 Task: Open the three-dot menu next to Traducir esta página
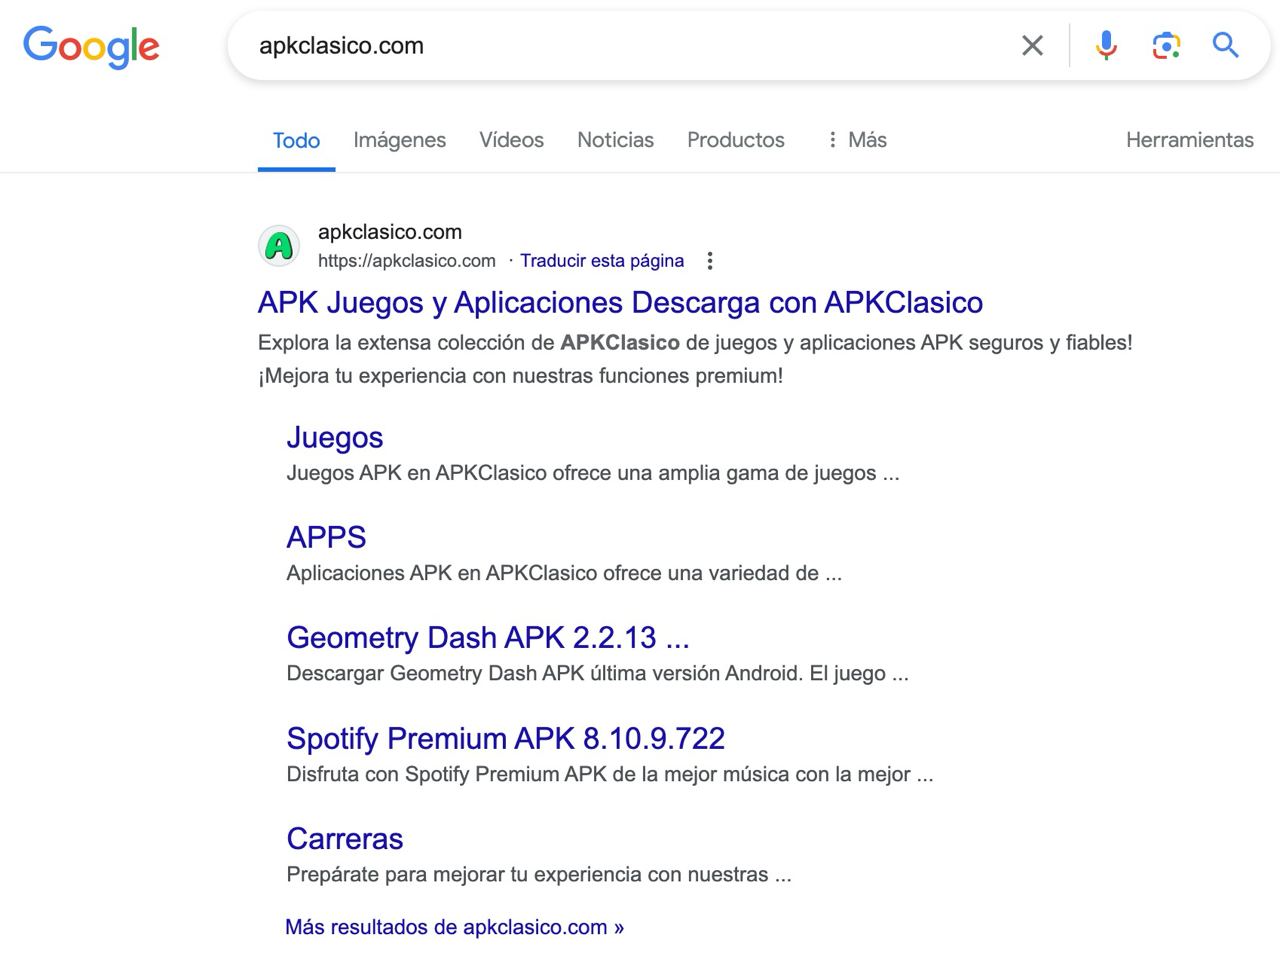710,261
